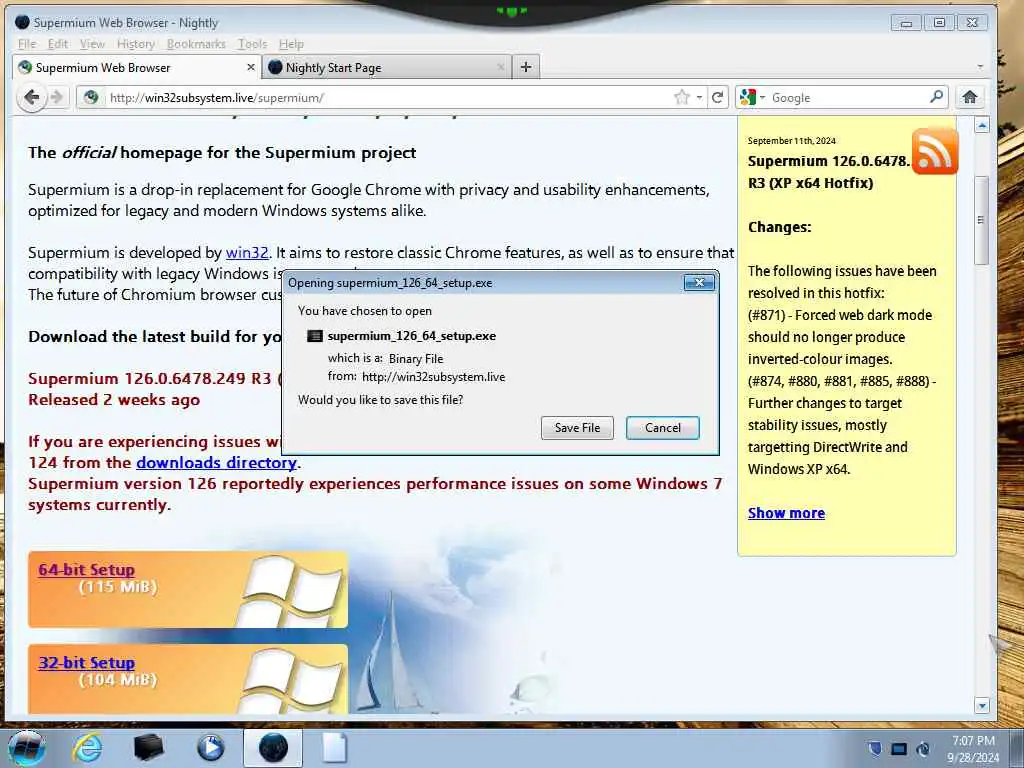Click the site identity globe icon in address bar

coord(91,97)
